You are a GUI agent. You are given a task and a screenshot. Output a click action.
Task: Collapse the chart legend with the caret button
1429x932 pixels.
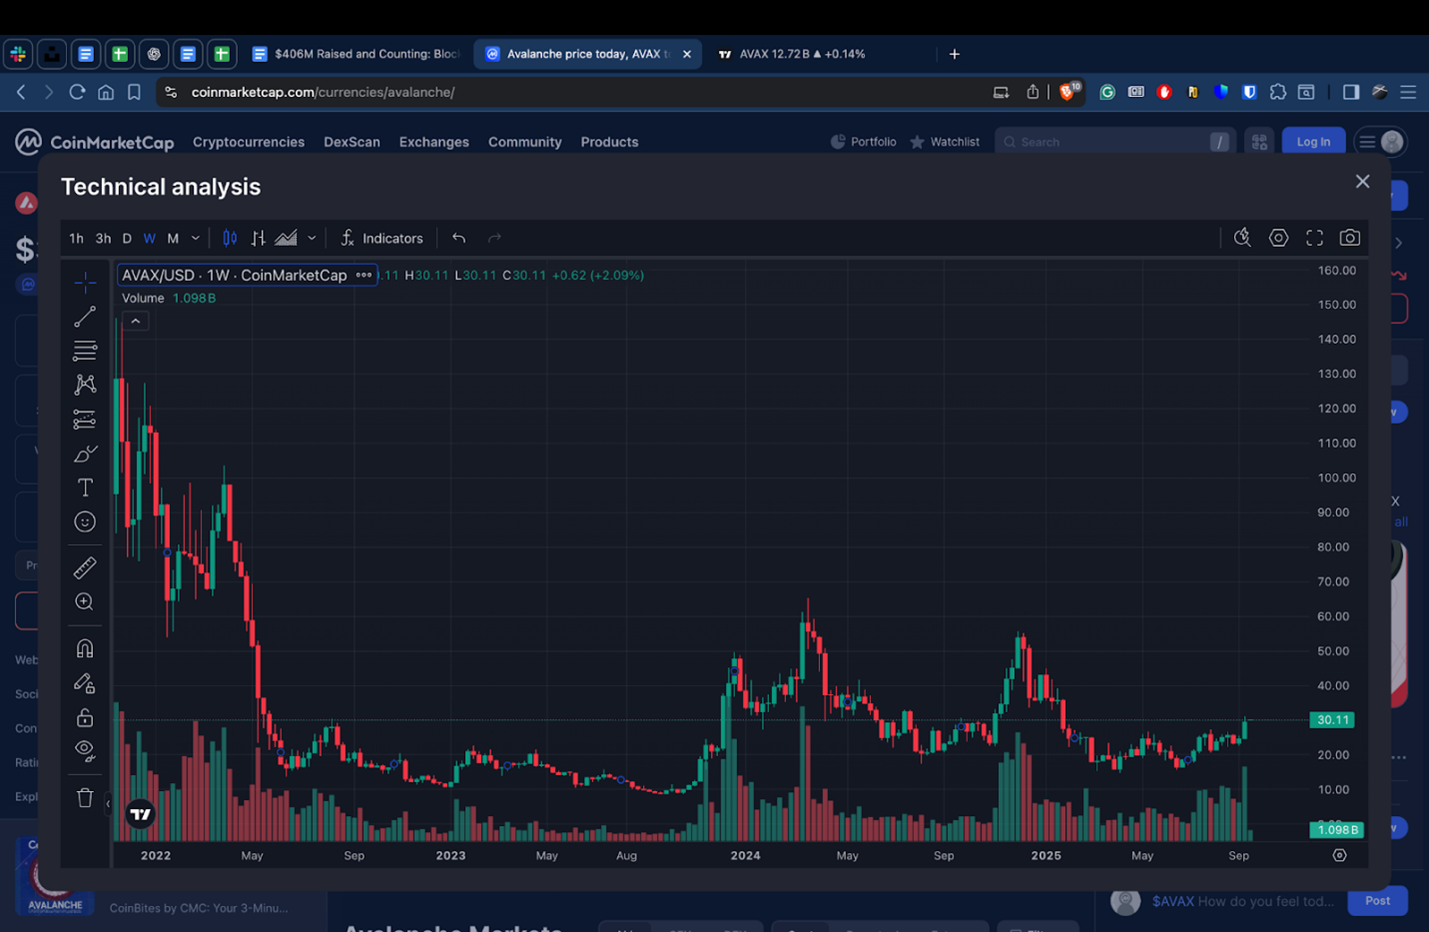136,321
